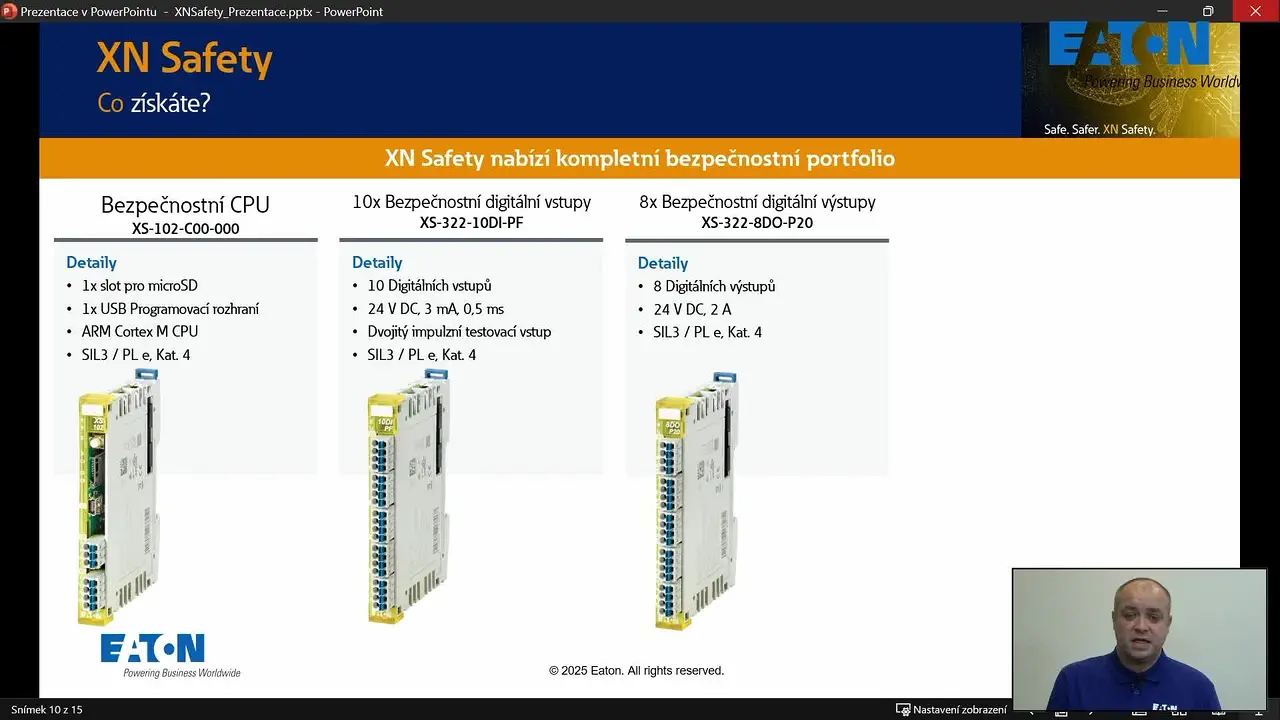Viewport: 1280px width, 720px height.
Task: Click the display settings monitor icon
Action: pyautogui.click(x=902, y=709)
